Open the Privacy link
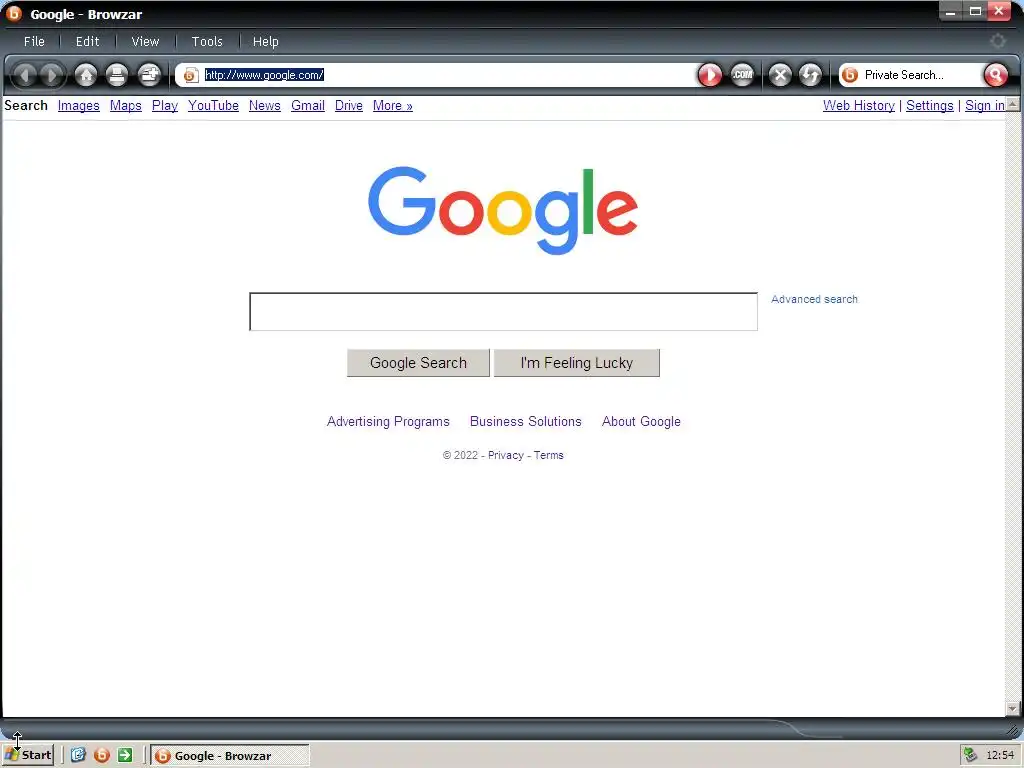Viewport: 1024px width, 768px height. pos(505,455)
